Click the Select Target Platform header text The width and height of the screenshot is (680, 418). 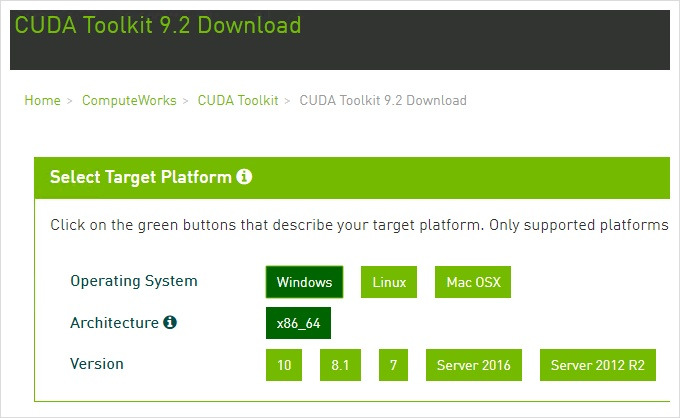pyautogui.click(x=141, y=177)
